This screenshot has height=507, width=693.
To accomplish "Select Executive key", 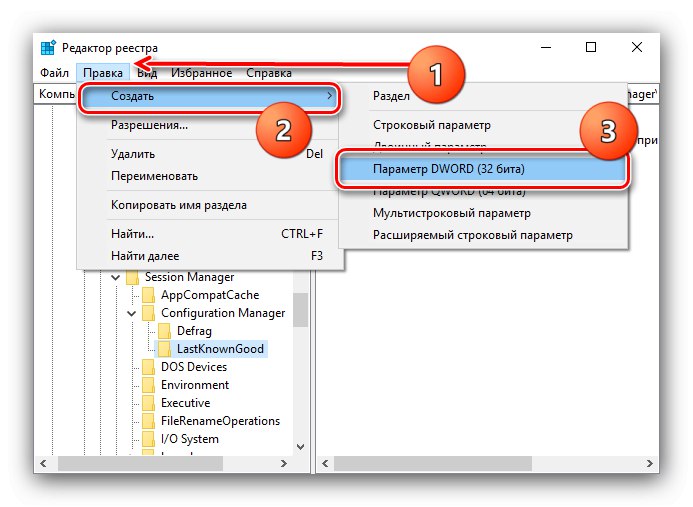I will point(185,403).
